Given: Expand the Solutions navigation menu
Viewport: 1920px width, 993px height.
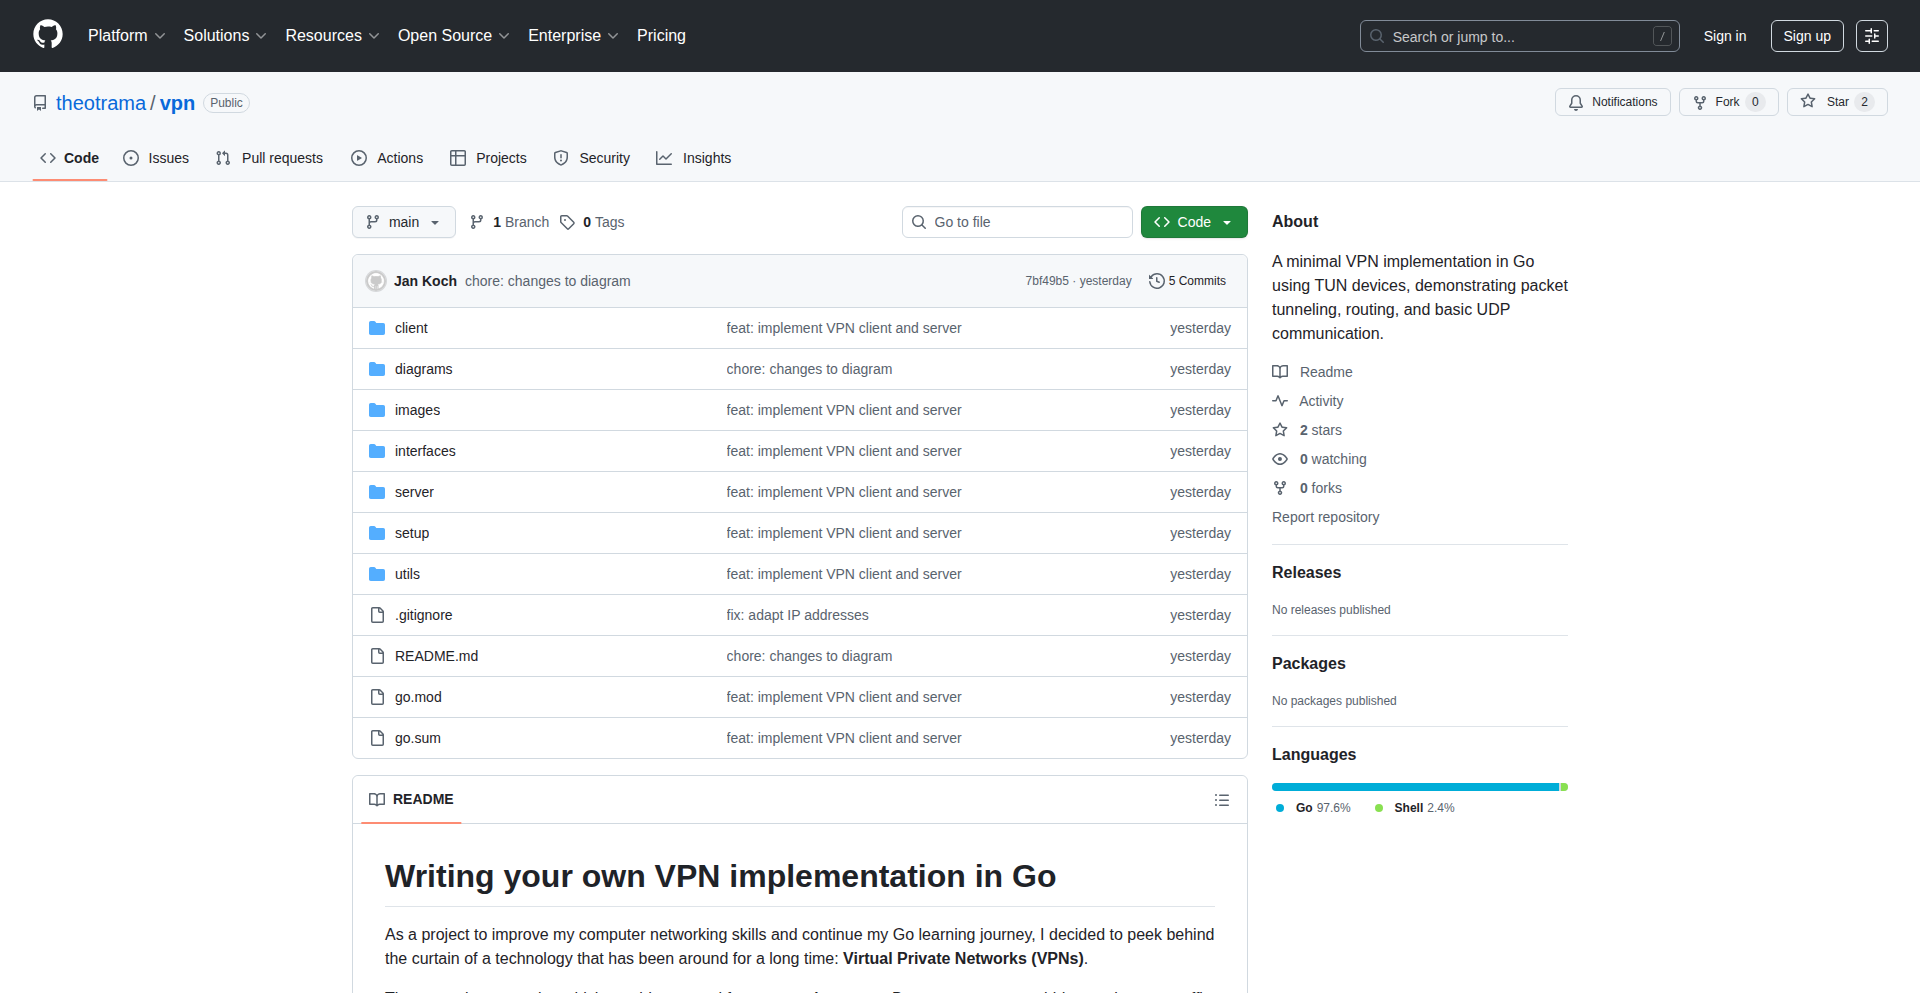Looking at the screenshot, I should pos(224,36).
